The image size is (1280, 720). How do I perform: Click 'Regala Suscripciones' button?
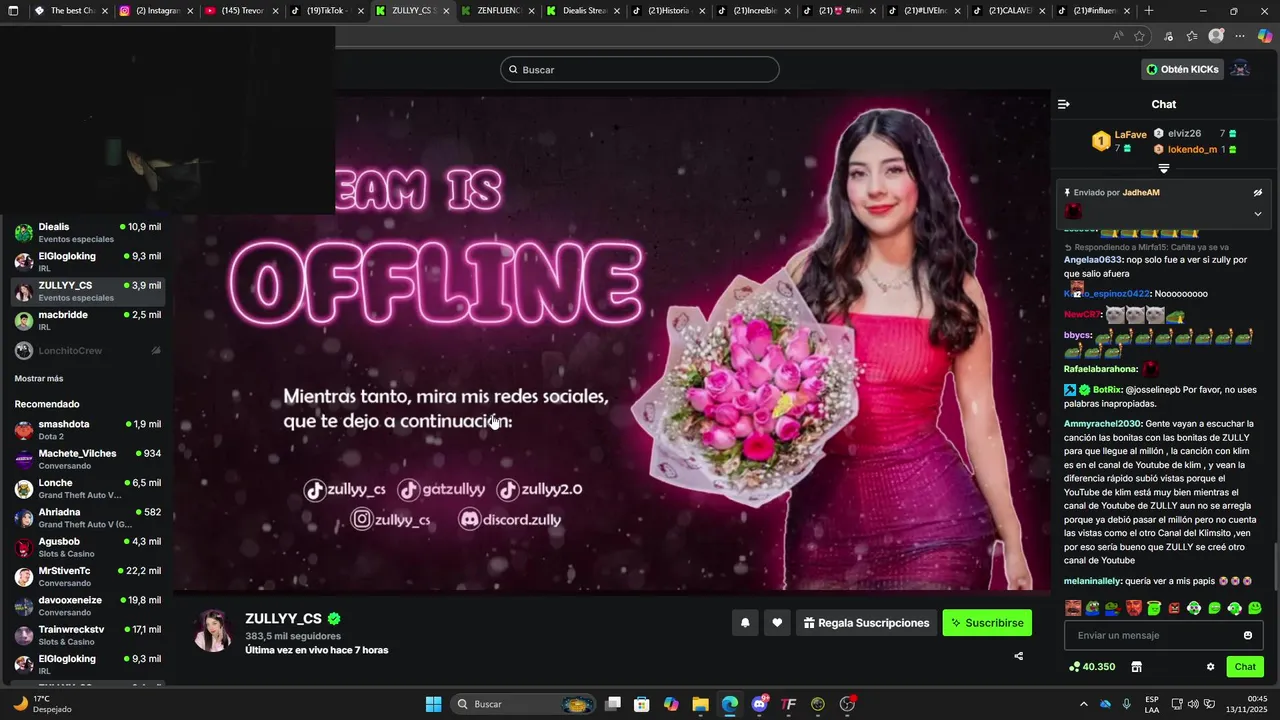[867, 623]
